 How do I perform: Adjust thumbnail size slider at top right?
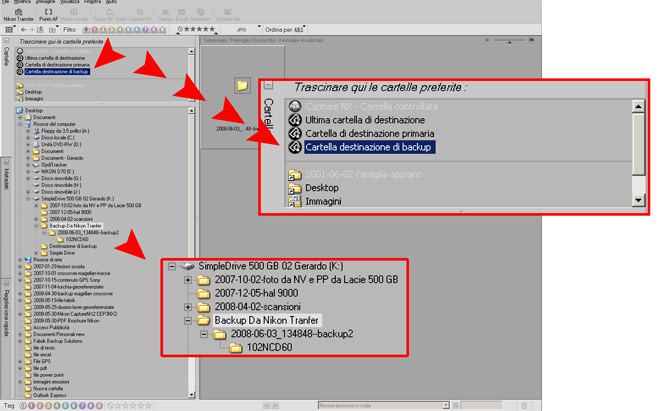[x=509, y=40]
